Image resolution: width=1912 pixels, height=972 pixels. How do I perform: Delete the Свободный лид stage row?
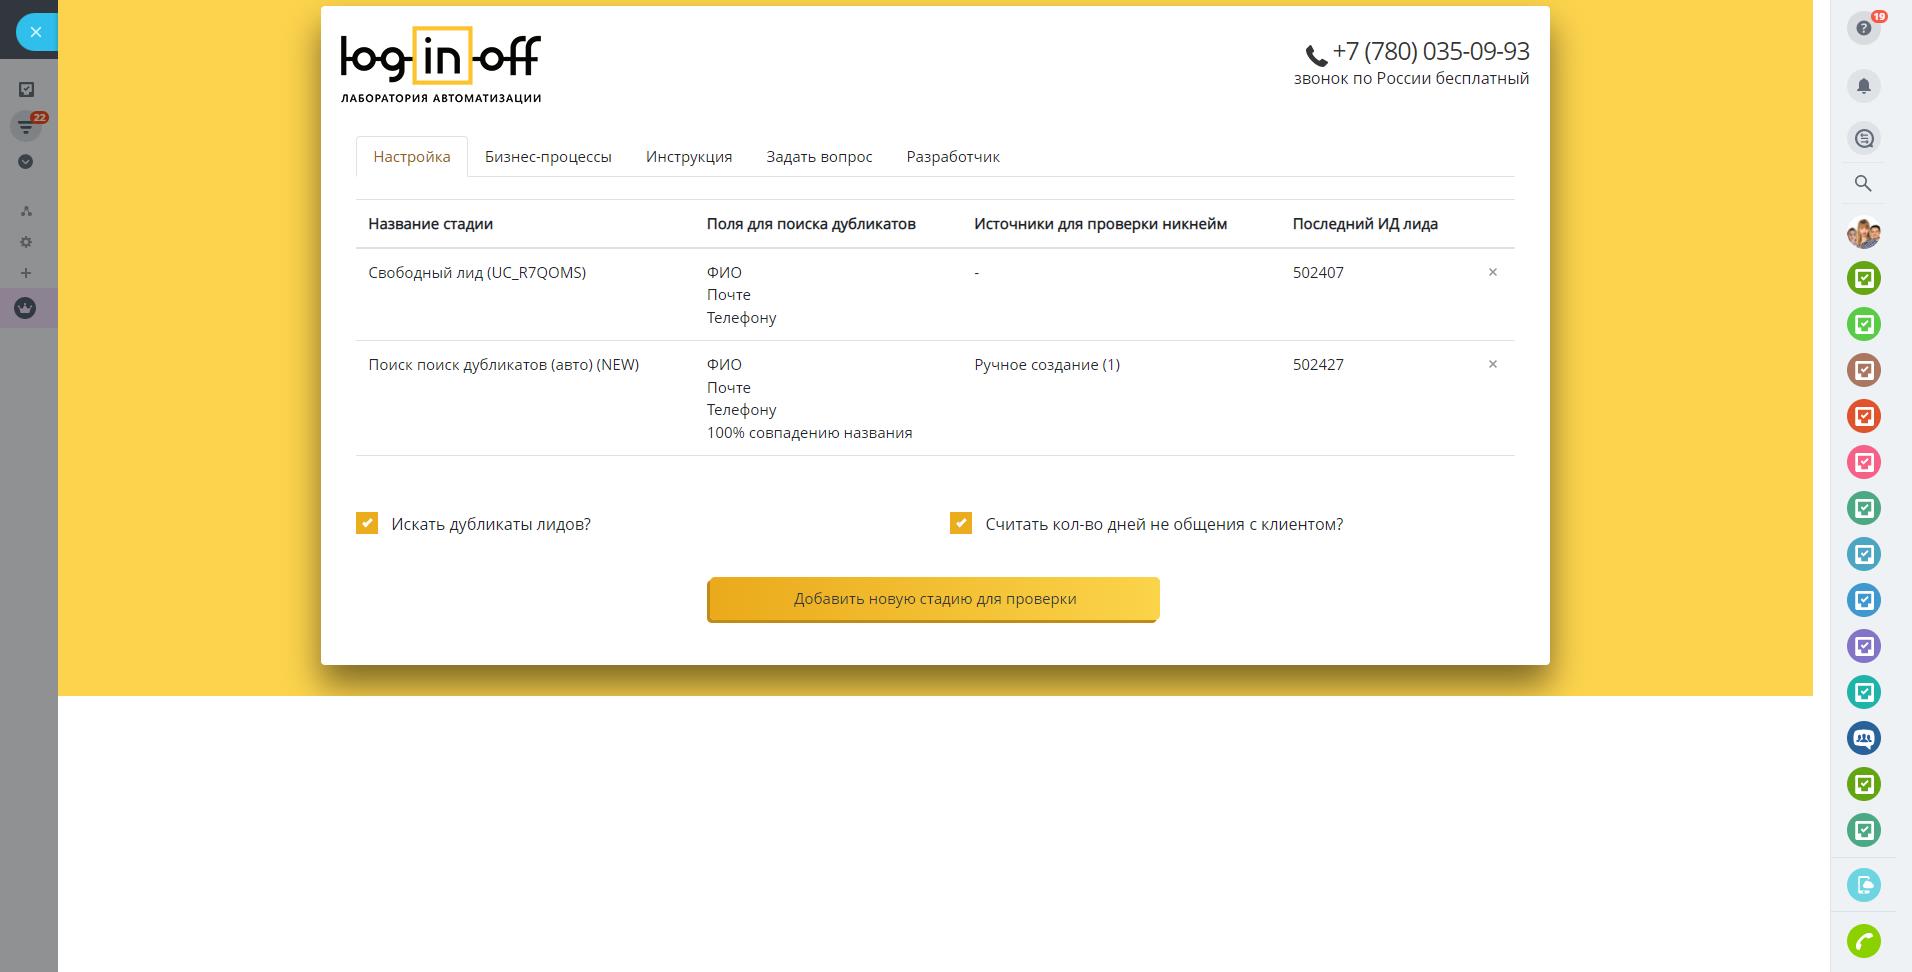[1493, 272]
